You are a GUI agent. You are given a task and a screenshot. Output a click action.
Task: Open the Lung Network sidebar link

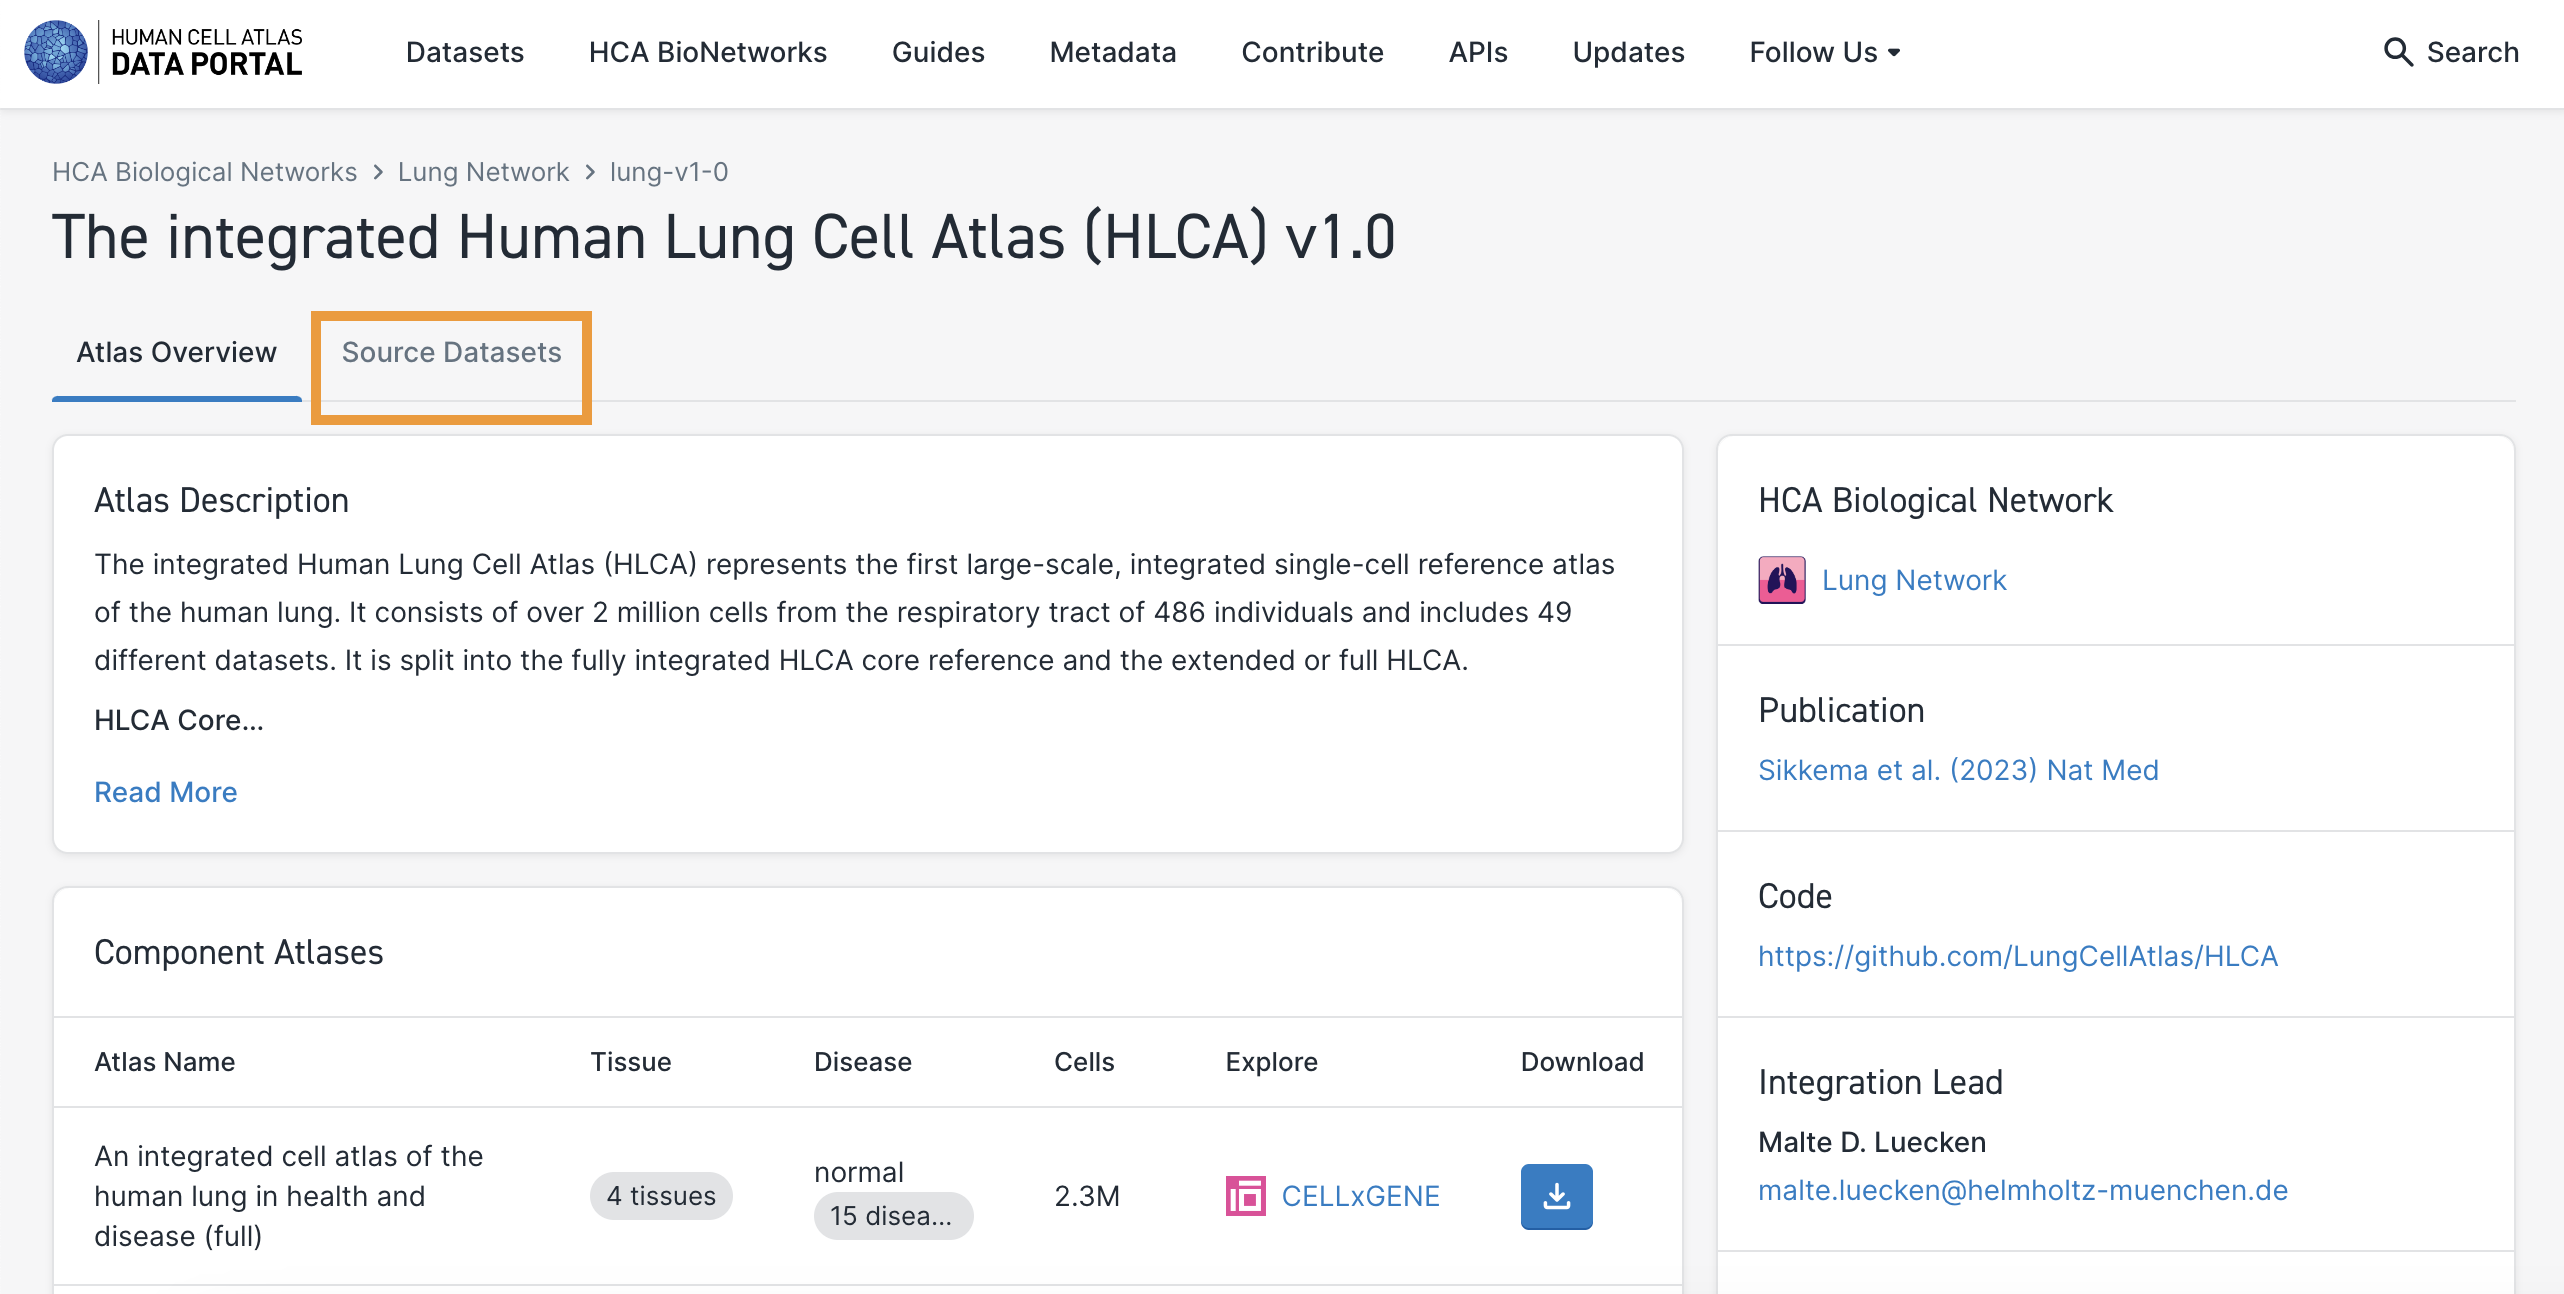click(1914, 580)
